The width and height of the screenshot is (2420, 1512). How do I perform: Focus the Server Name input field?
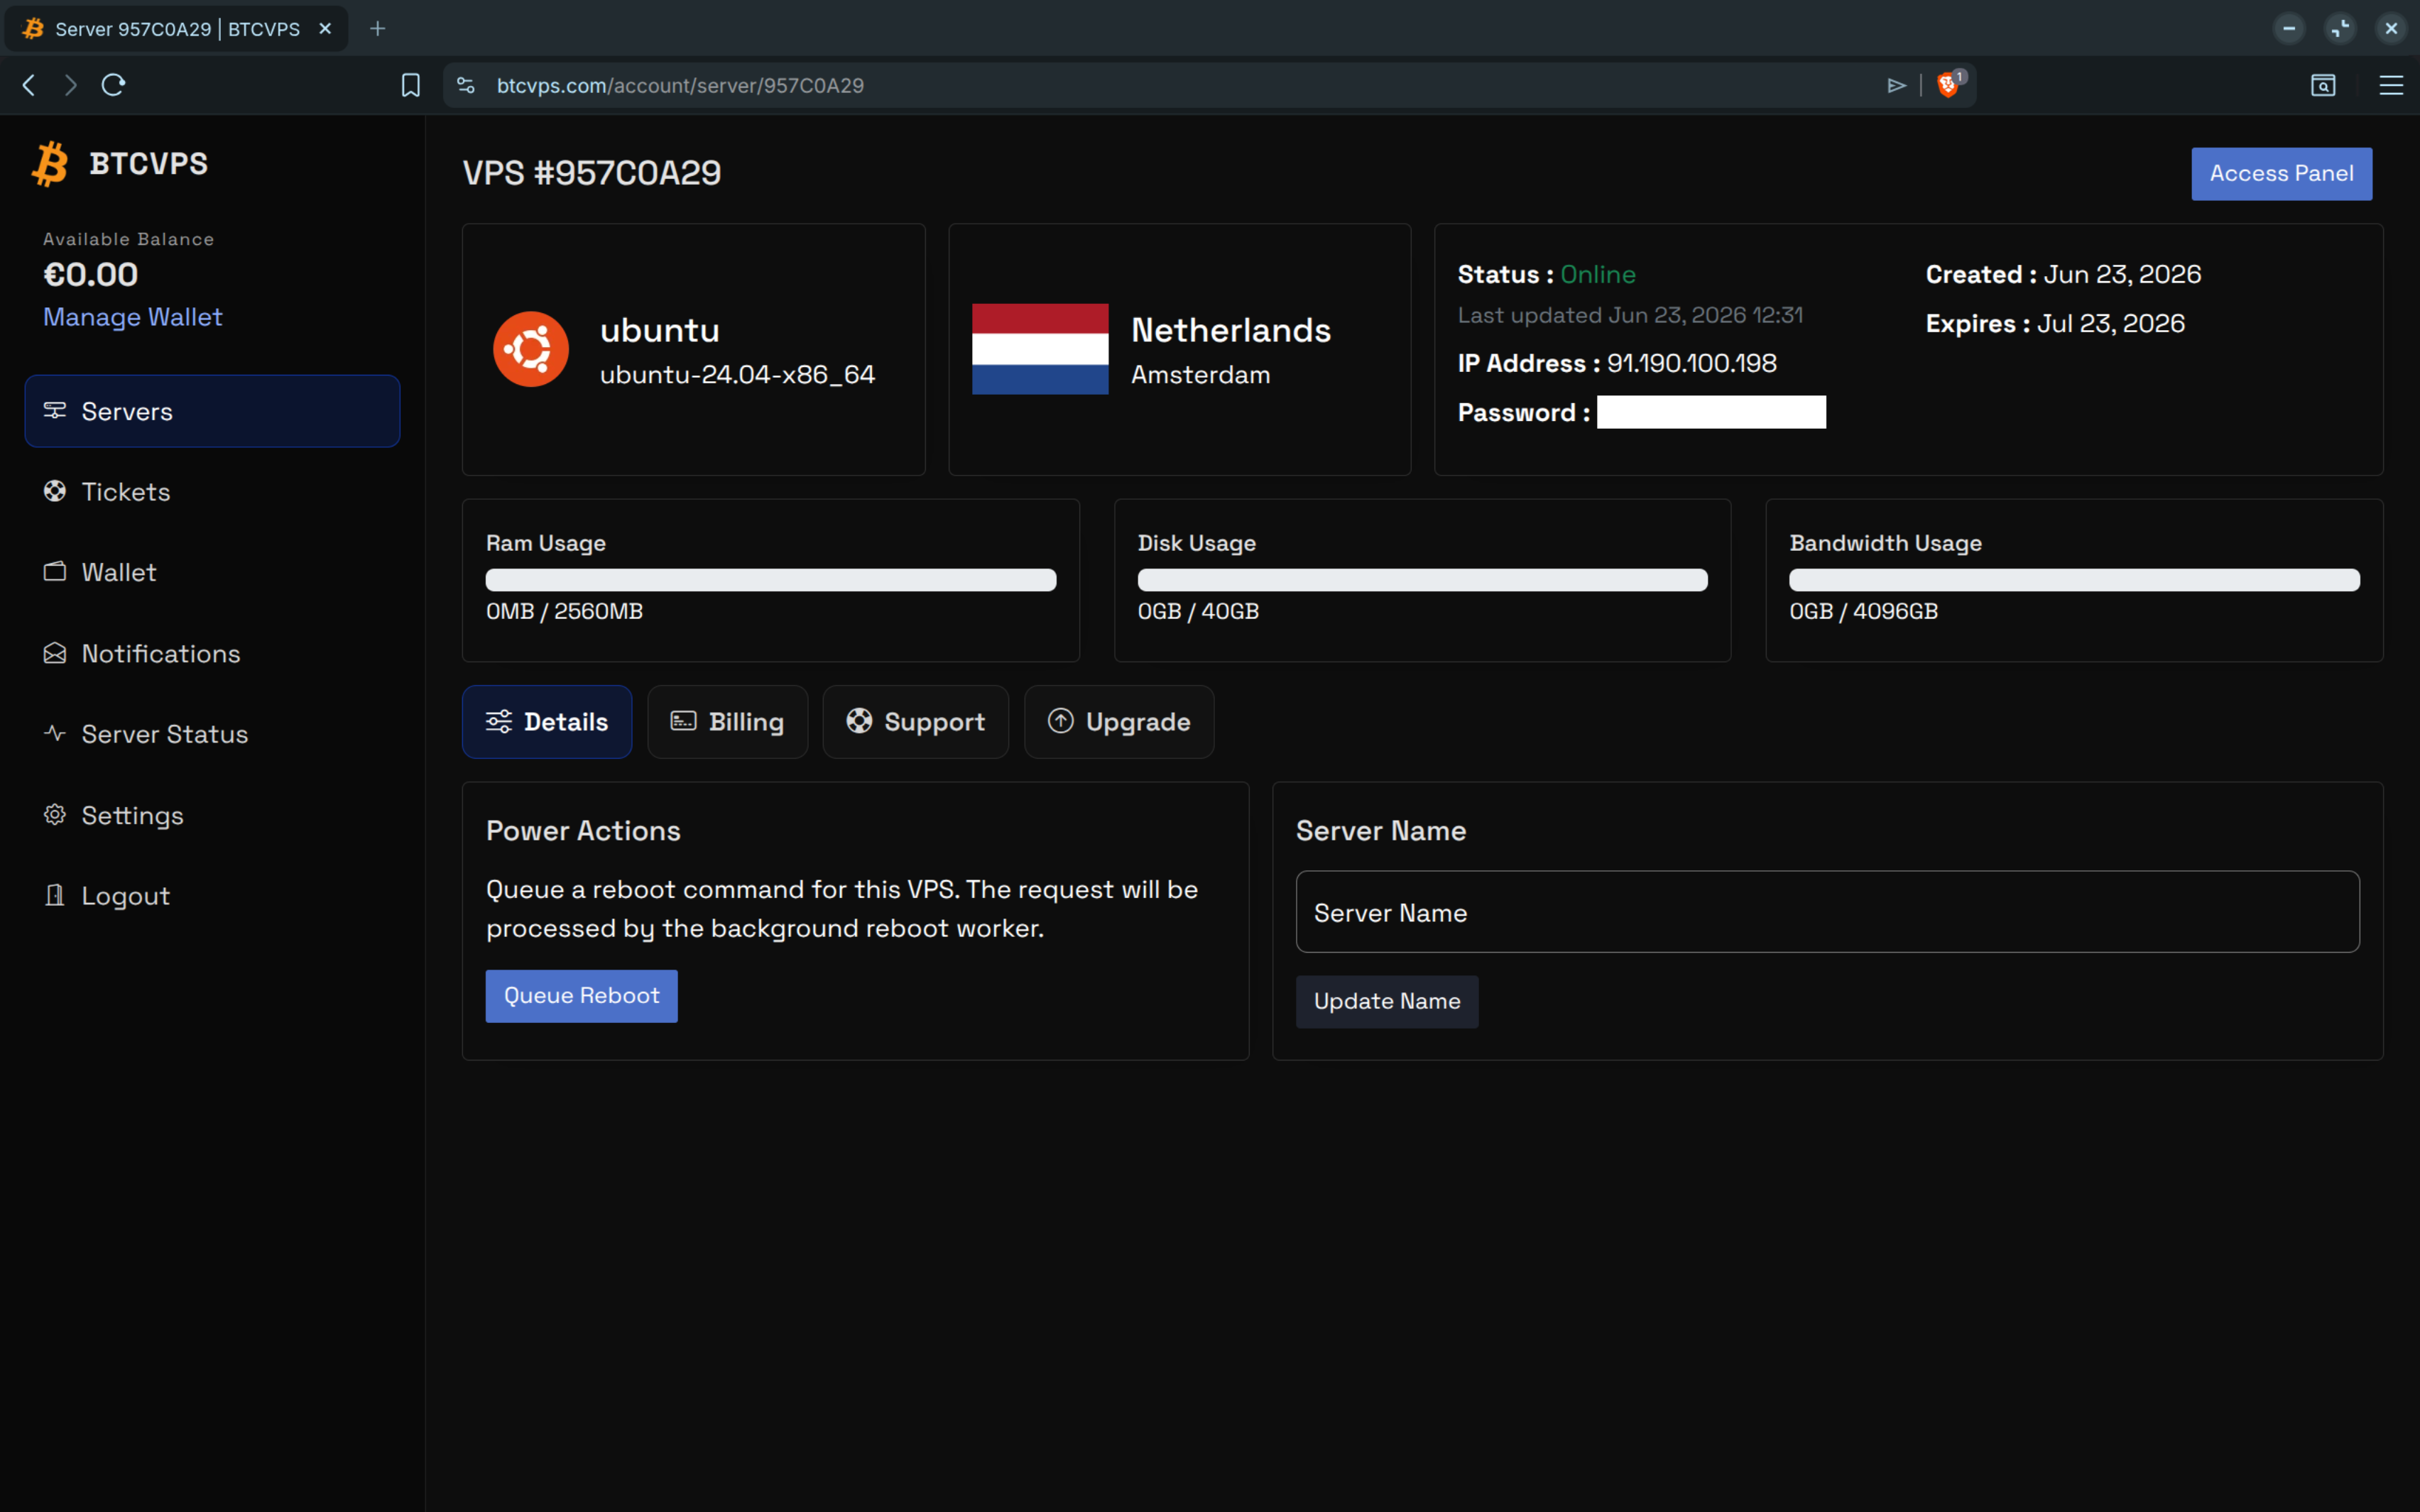tap(1827, 912)
